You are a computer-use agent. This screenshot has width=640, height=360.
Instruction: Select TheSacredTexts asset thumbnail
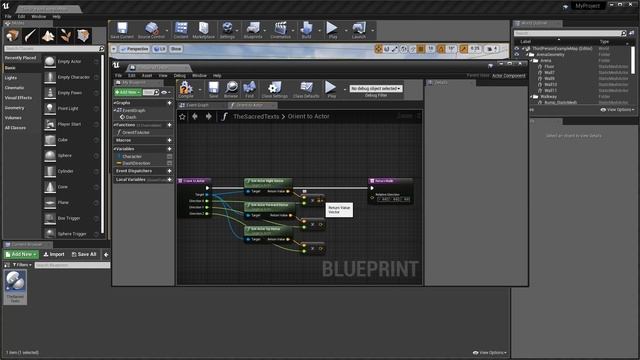click(x=15, y=287)
